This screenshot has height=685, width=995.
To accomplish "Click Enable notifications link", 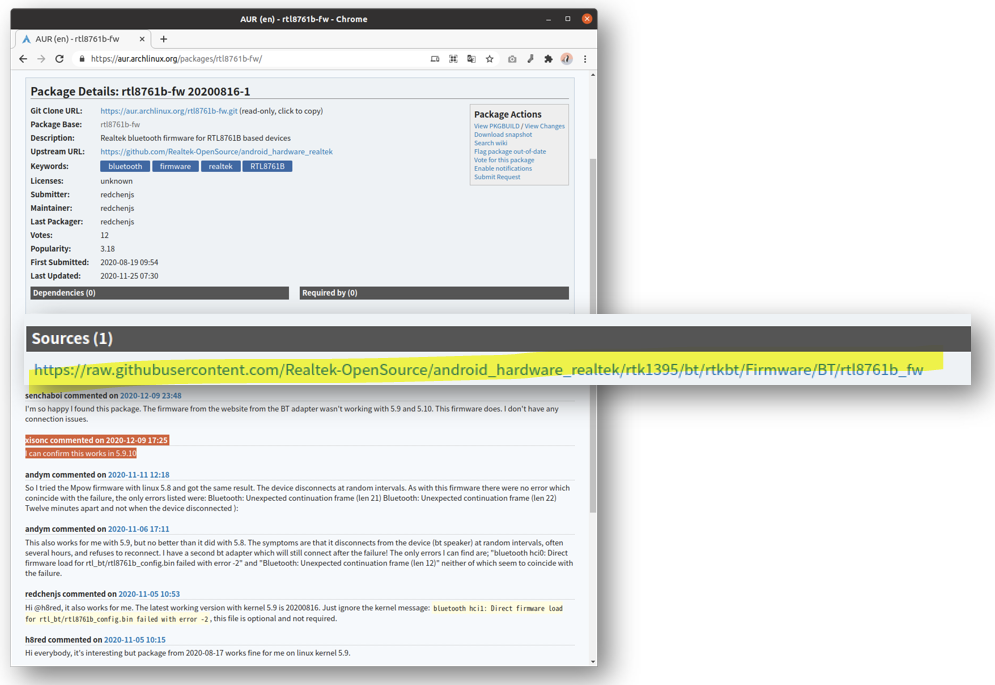I will pos(503,169).
